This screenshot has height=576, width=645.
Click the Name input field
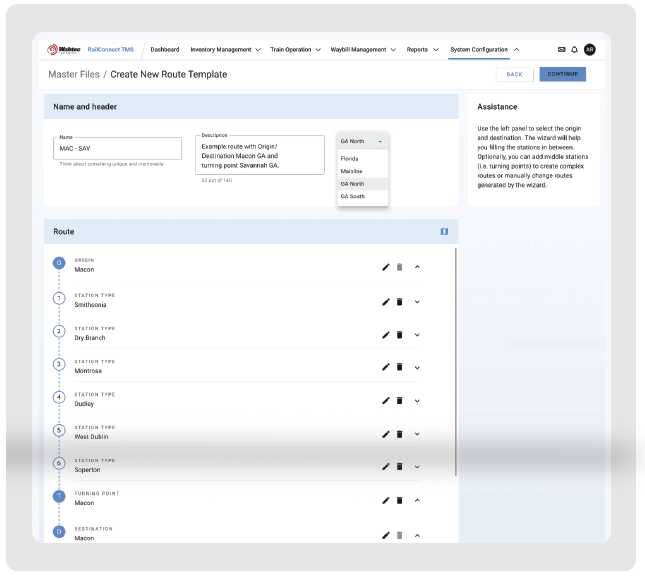(119, 149)
